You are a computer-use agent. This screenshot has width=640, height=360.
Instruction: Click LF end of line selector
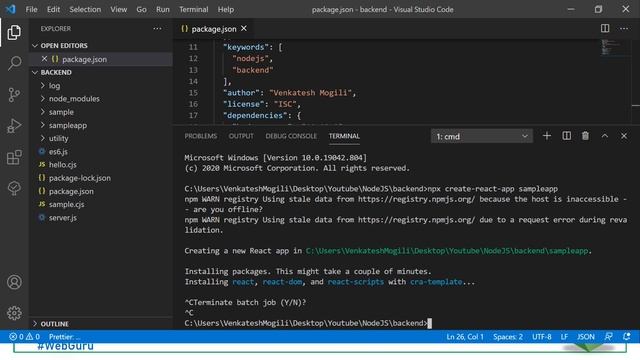[564, 337]
